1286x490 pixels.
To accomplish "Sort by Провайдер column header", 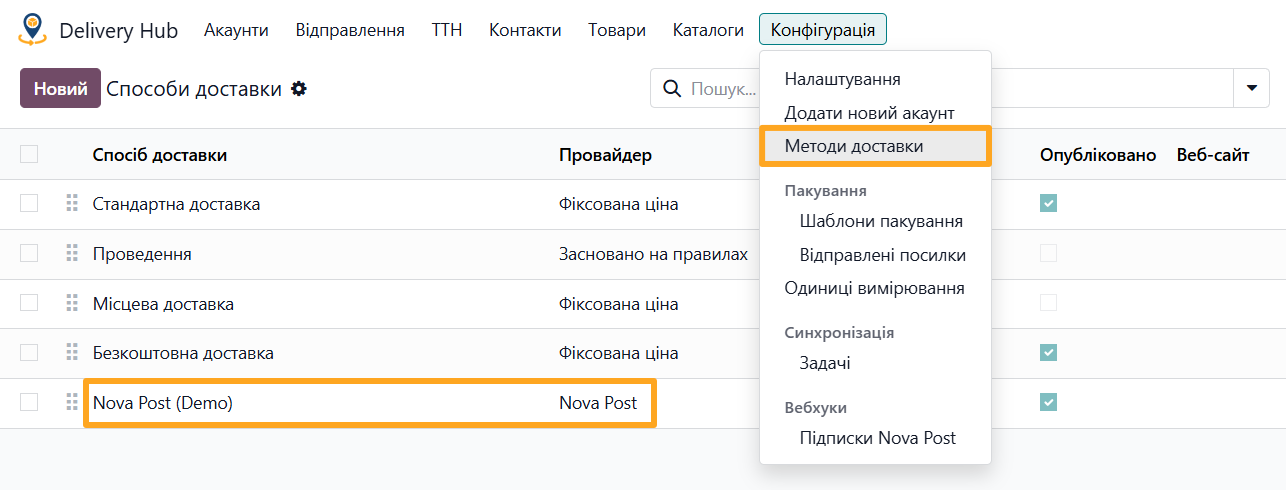I will (605, 155).
